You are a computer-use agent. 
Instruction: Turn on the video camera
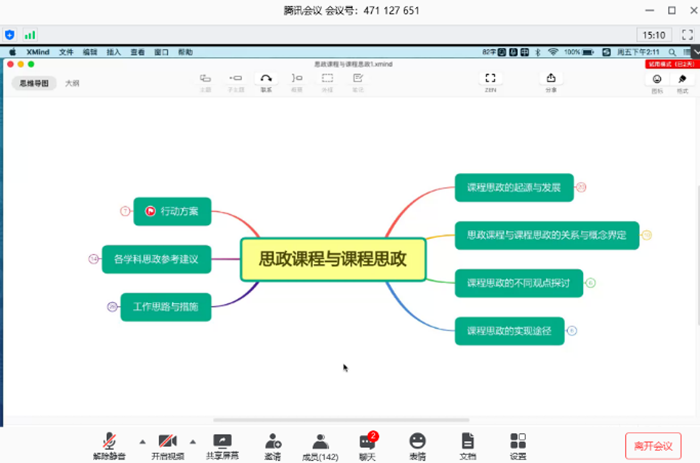click(x=167, y=444)
